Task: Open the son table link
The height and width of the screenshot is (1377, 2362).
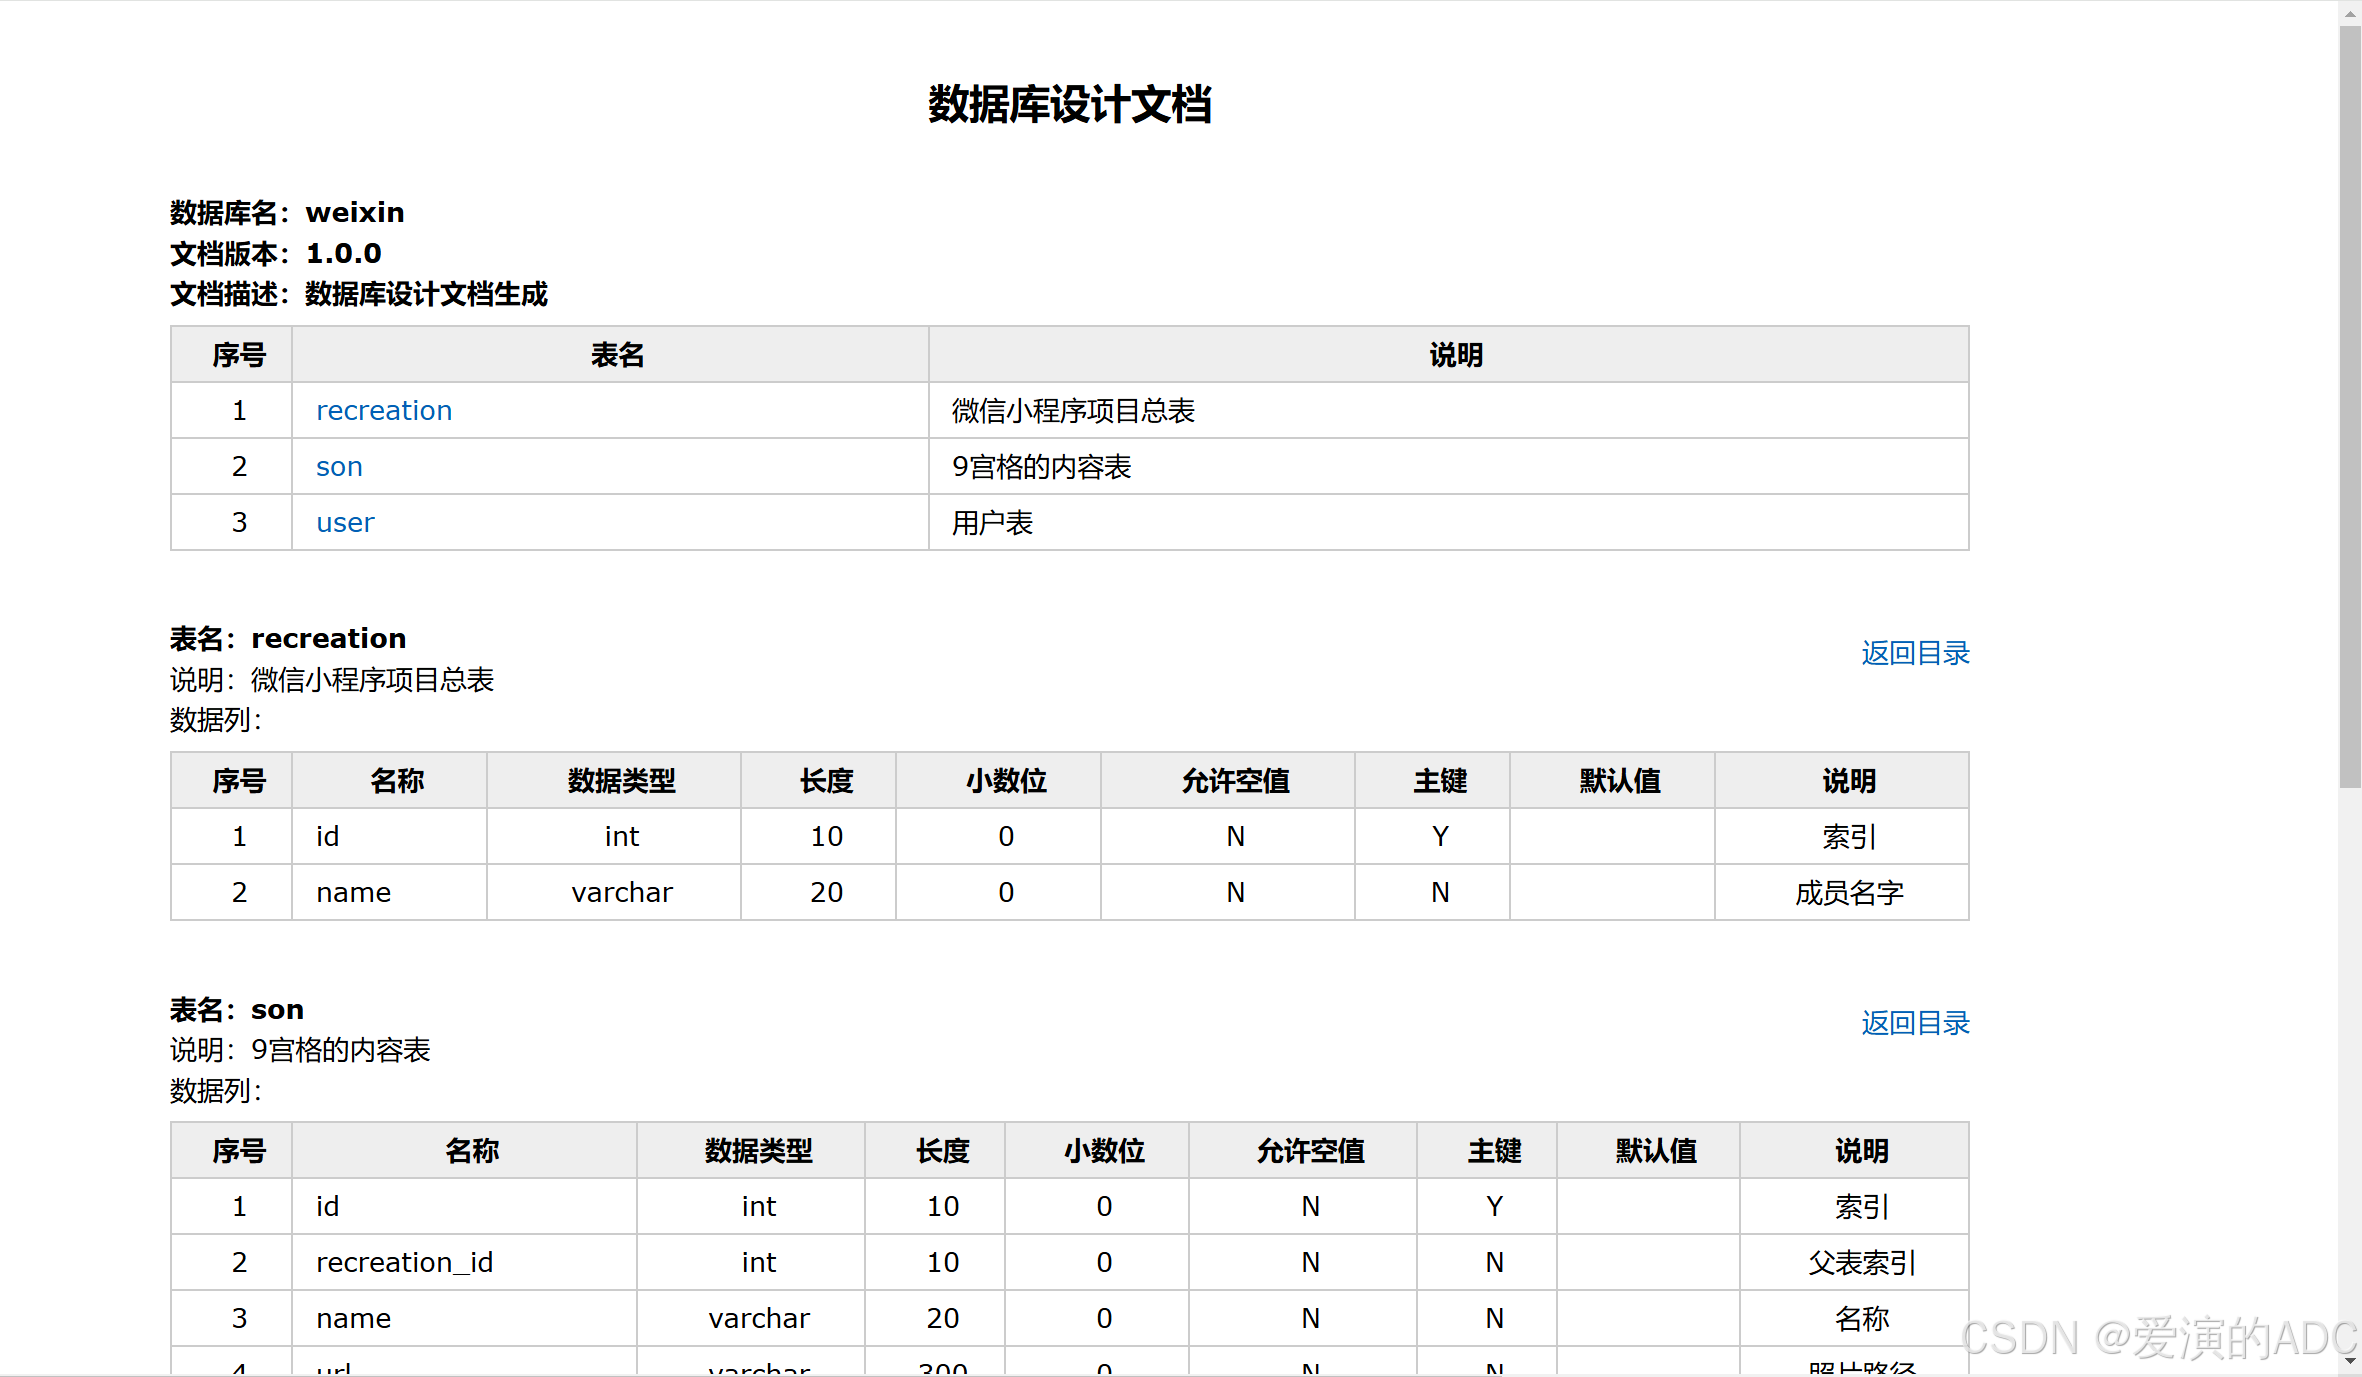Action: (339, 467)
